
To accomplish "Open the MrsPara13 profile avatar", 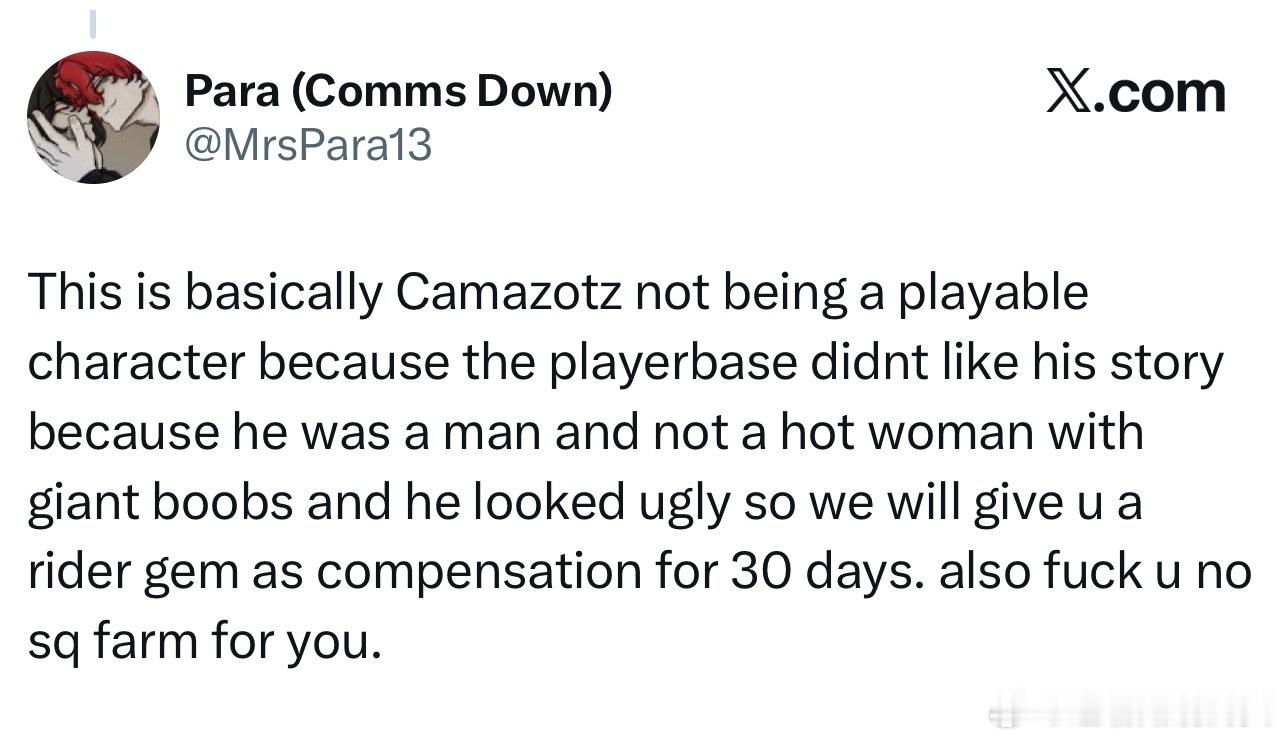I will pyautogui.click(x=93, y=117).
